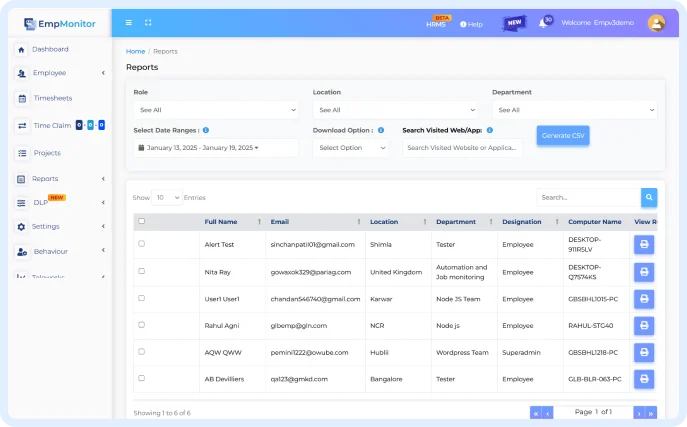Click the hamburger menu icon in header
This screenshot has width=687, height=427.
point(128,22)
